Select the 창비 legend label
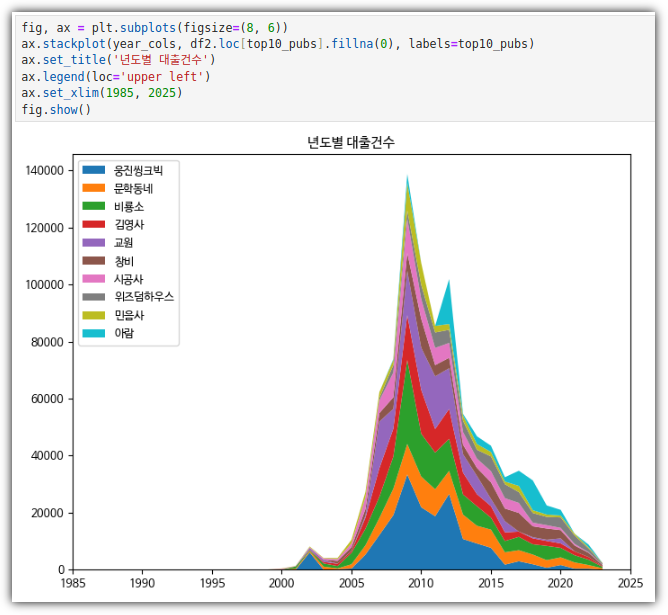This screenshot has height=615, width=668. click(124, 261)
